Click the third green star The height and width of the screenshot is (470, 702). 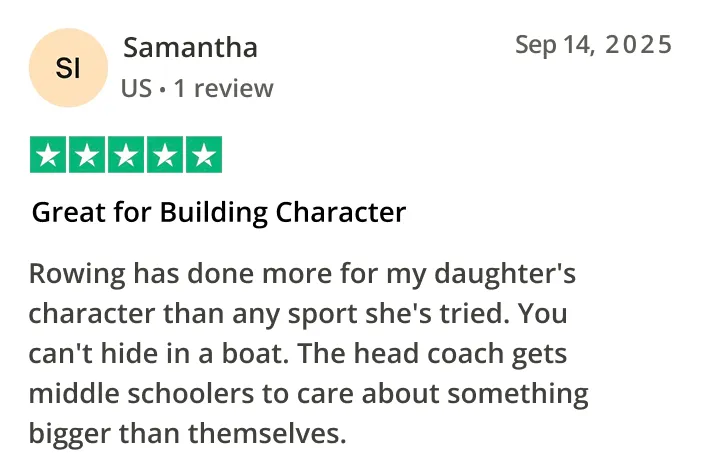pyautogui.click(x=126, y=154)
